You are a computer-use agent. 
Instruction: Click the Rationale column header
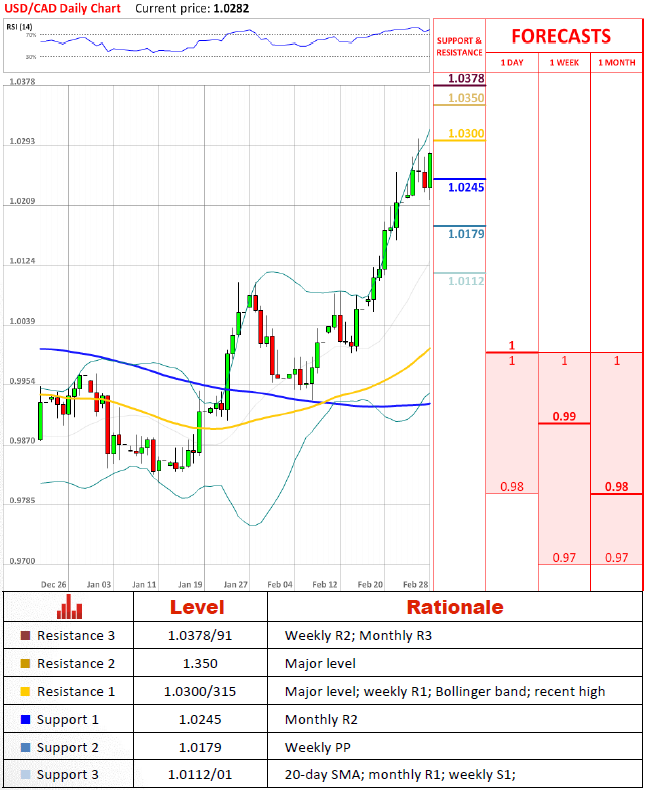click(454, 607)
